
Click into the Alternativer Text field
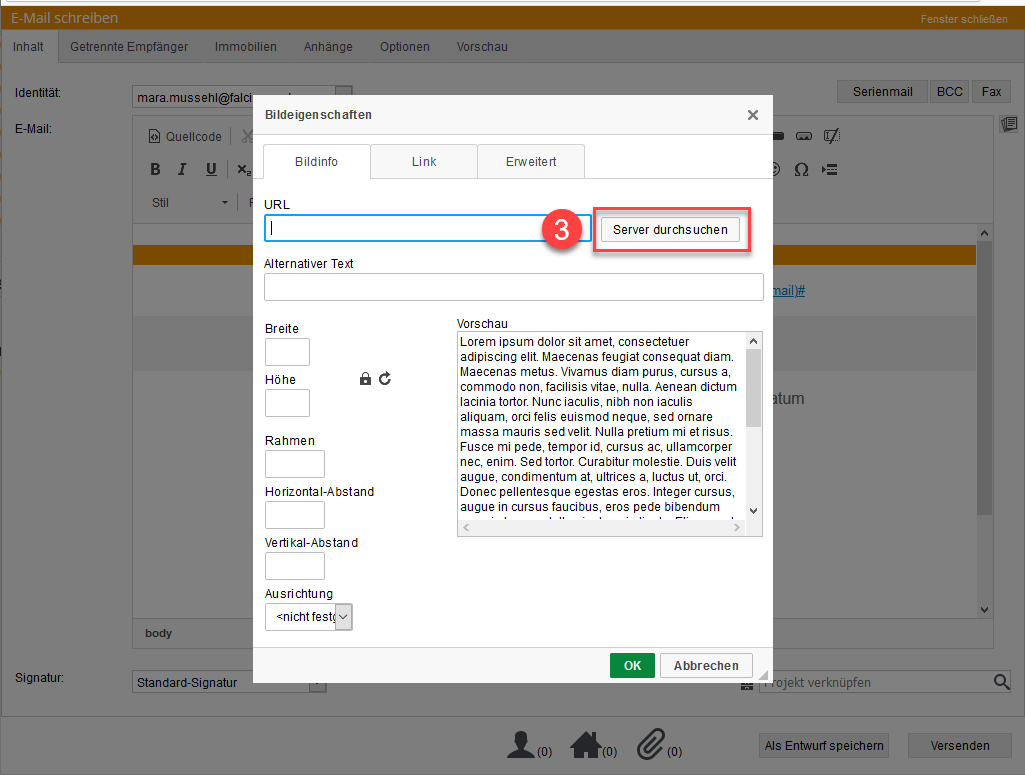[513, 287]
